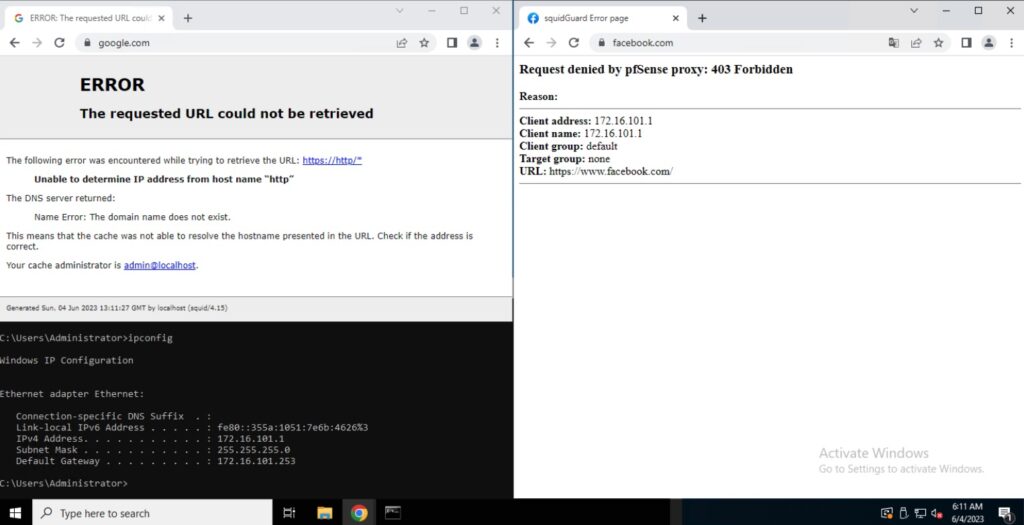Open Chrome from taskbar
Image resolution: width=1024 pixels, height=525 pixels.
coord(359,513)
